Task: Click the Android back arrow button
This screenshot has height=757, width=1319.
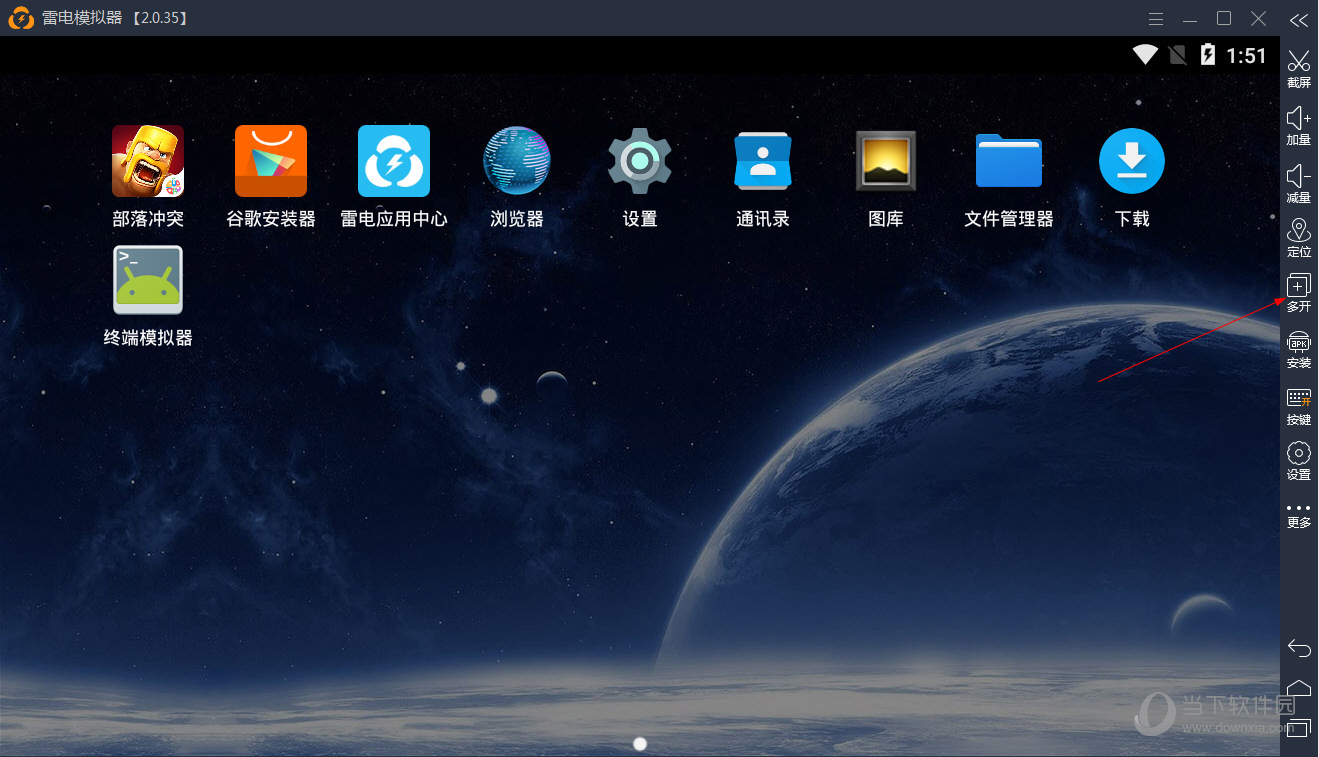Action: pos(1299,648)
